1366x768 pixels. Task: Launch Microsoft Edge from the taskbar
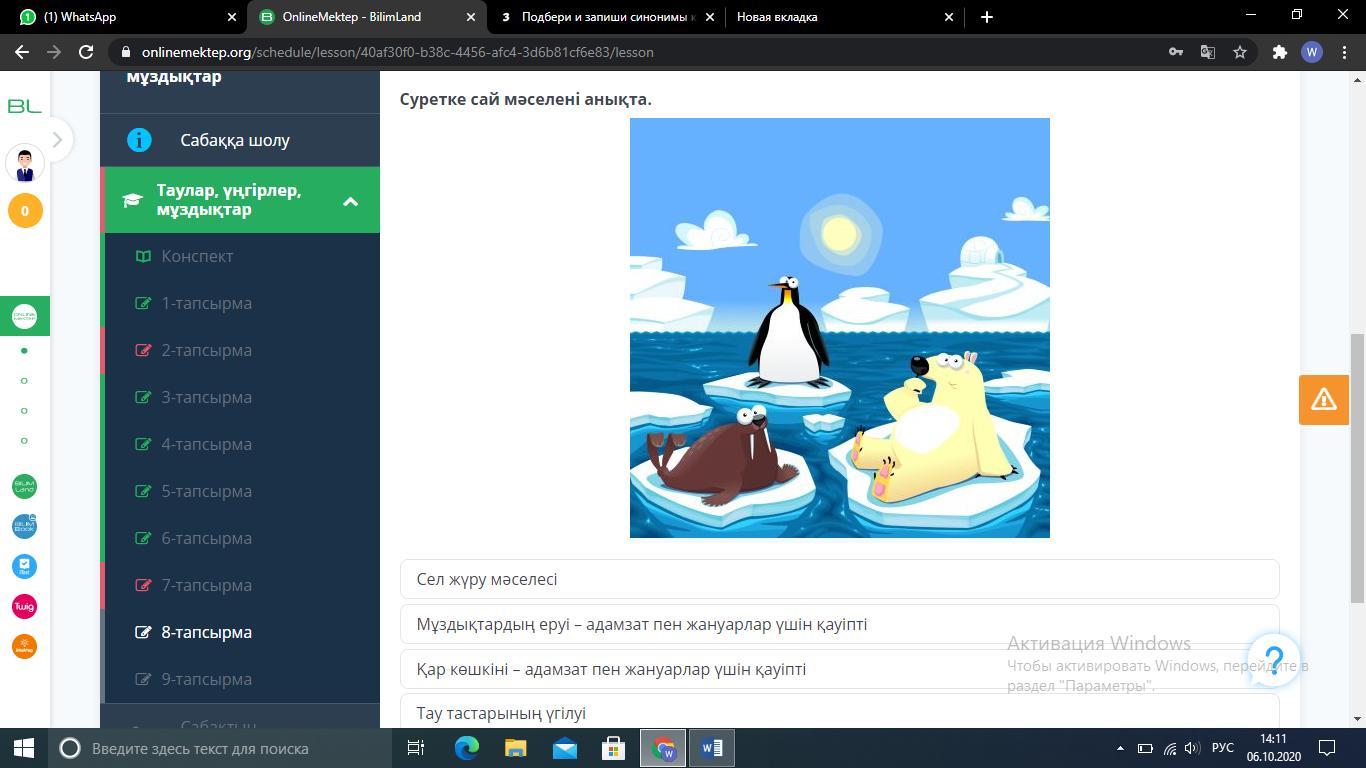pyautogui.click(x=467, y=748)
